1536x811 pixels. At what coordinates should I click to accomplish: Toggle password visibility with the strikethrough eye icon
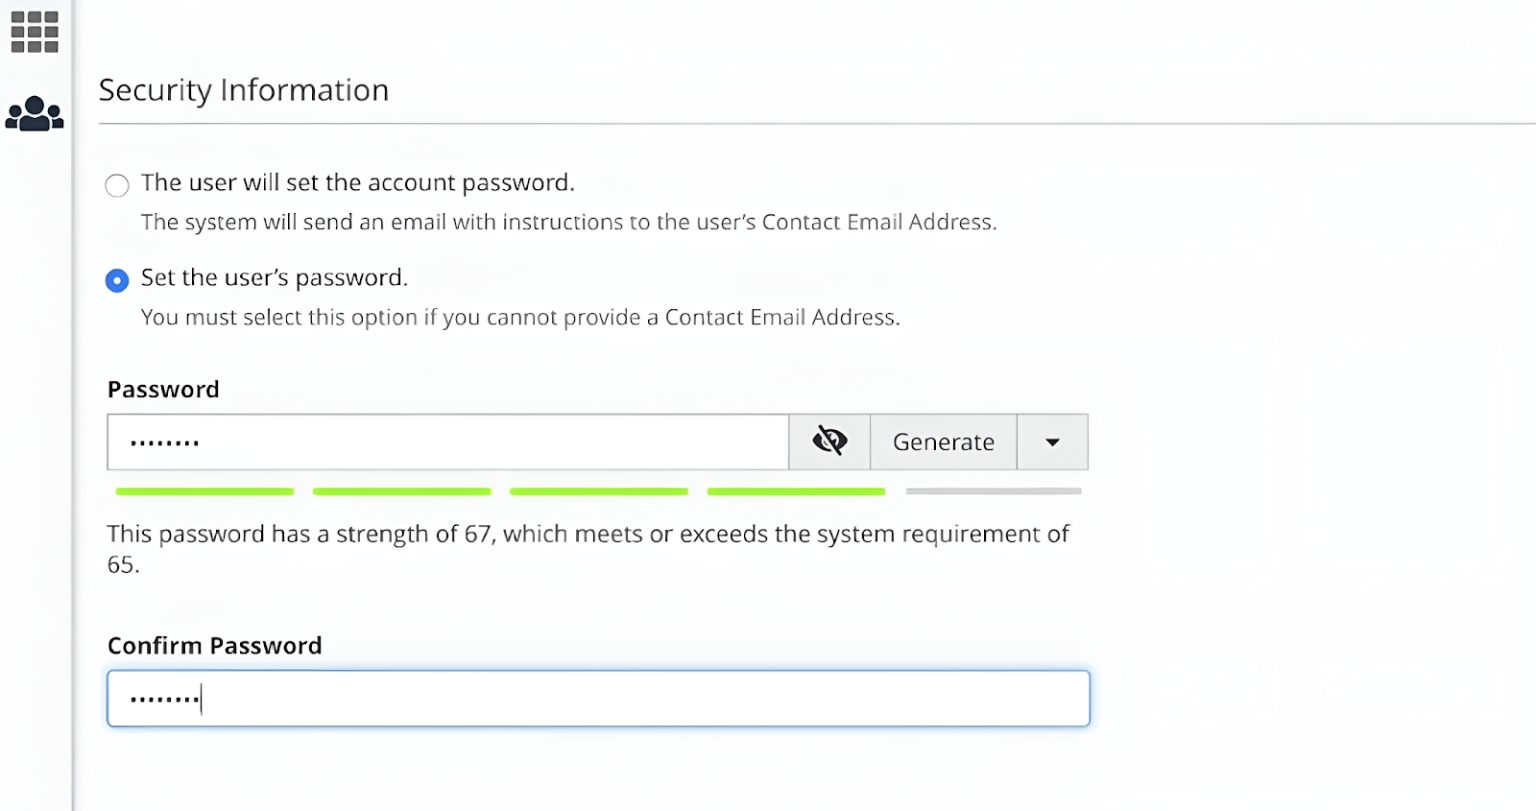coord(828,441)
